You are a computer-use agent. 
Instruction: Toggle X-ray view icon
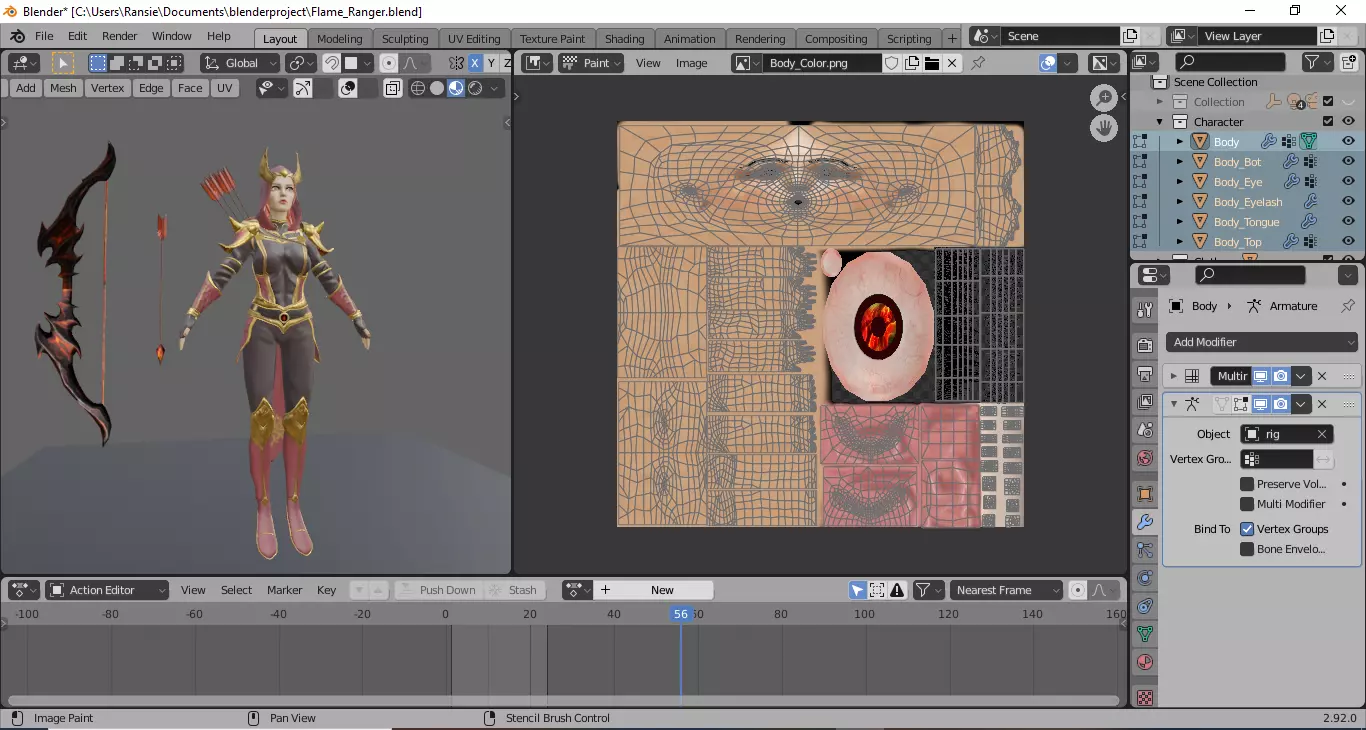[x=393, y=88]
